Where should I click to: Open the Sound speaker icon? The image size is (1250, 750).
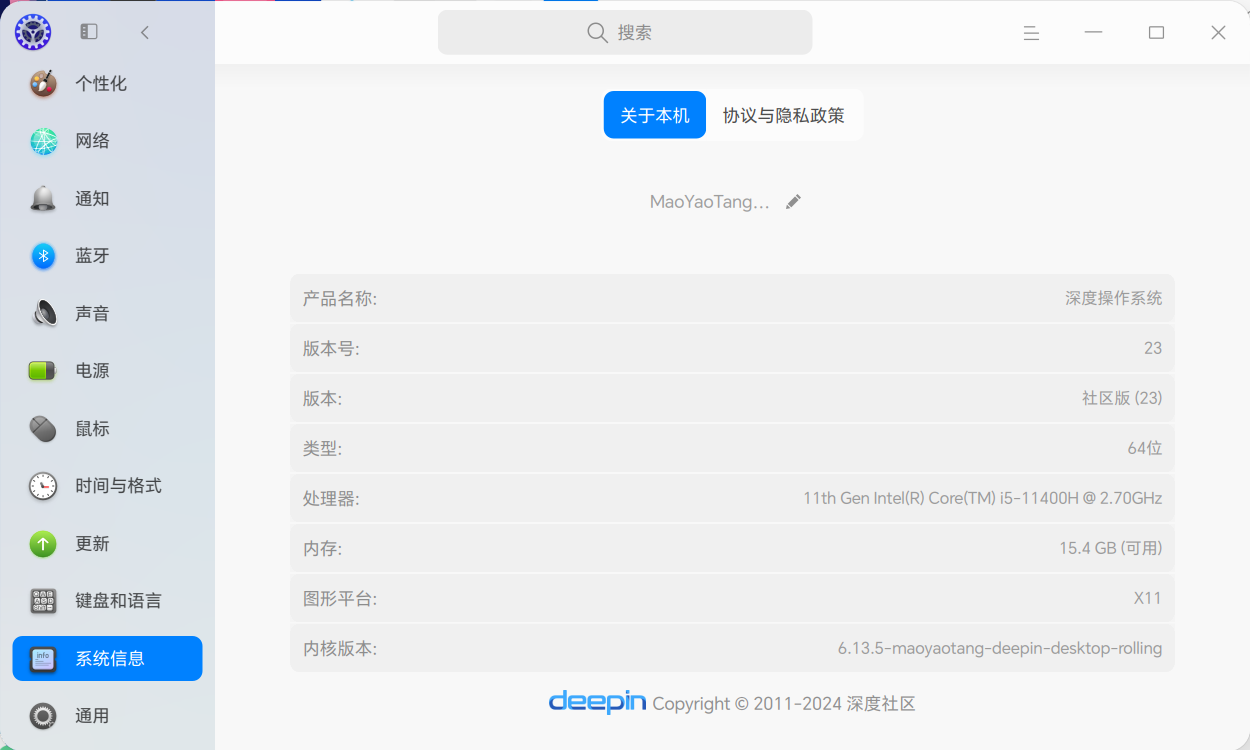tap(43, 314)
